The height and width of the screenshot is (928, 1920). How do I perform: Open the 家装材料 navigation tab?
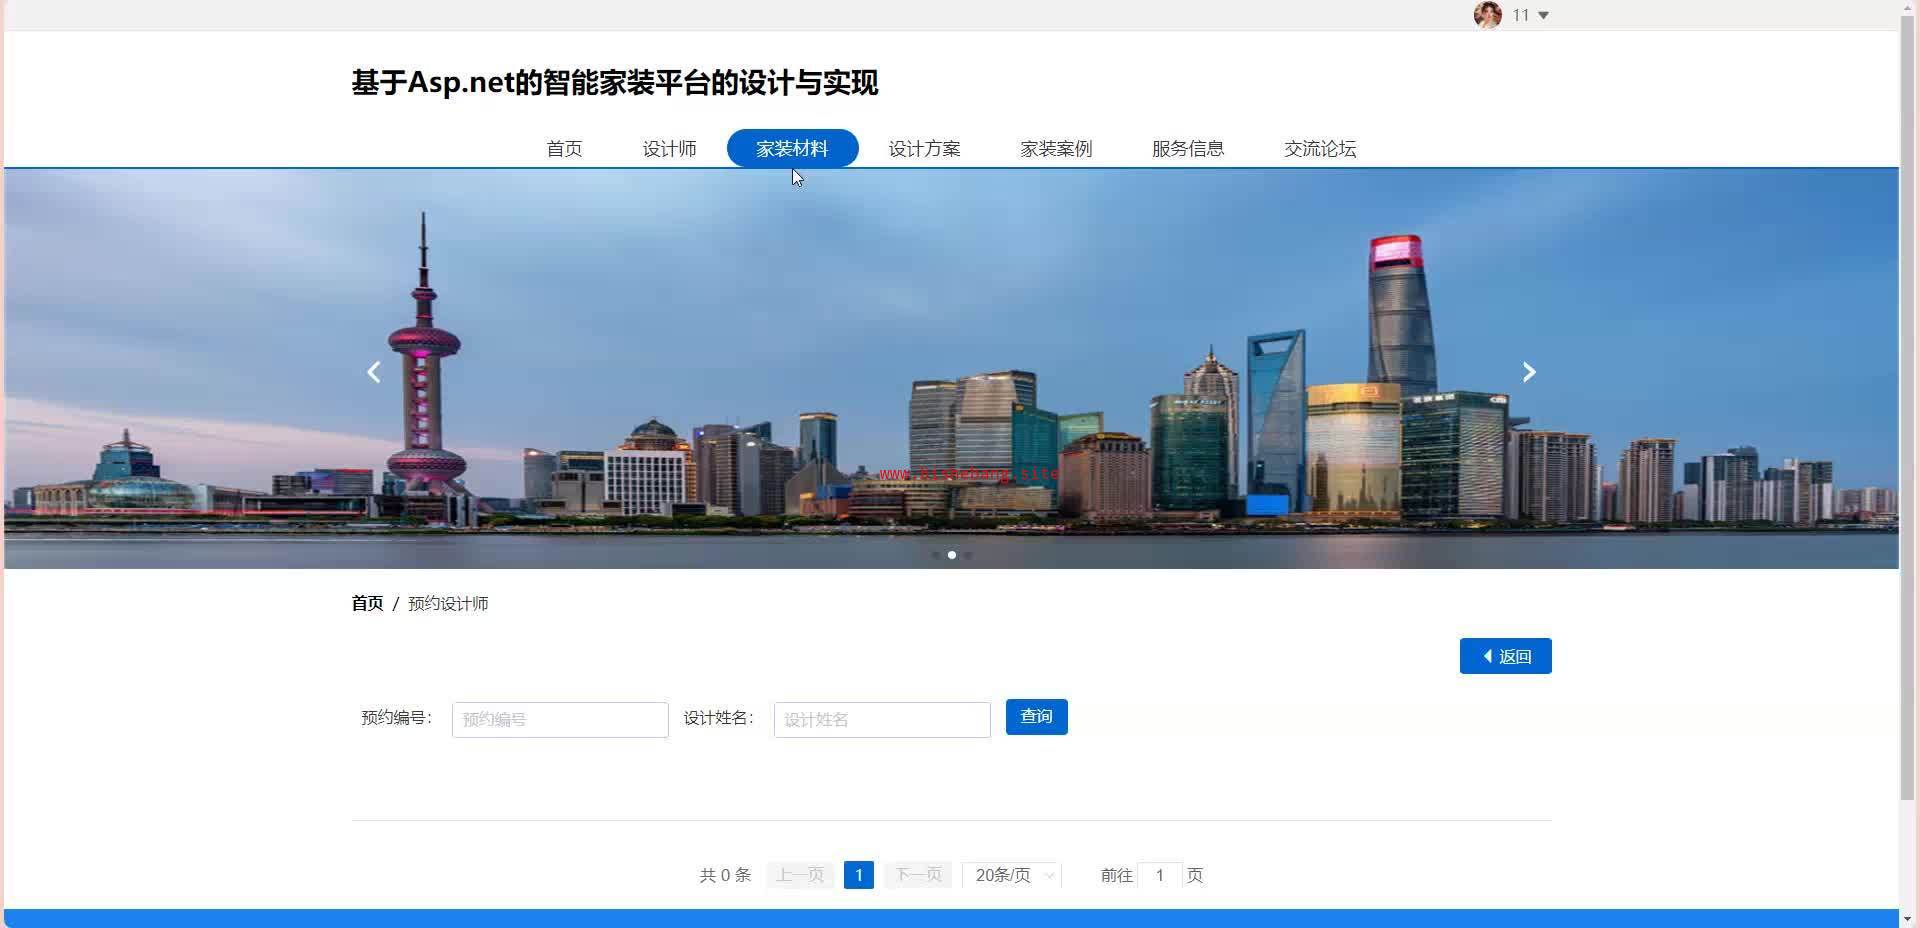tap(792, 148)
